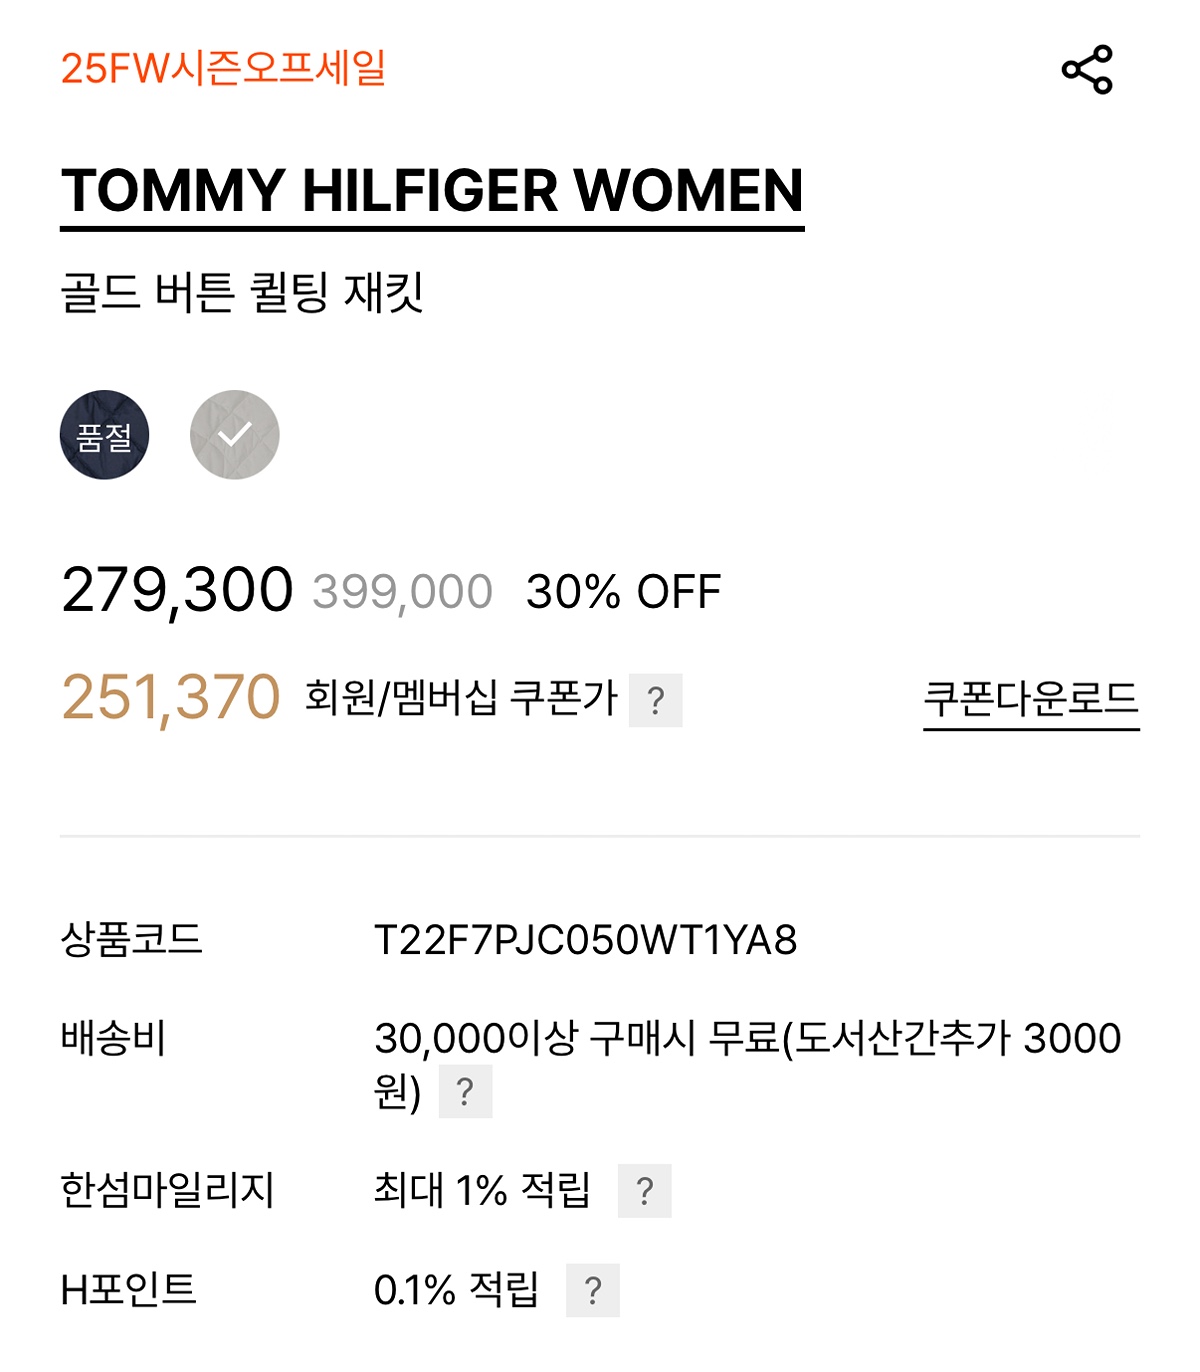This screenshot has height=1372, width=1200.
Task: Tap the 한섬마일리지 row label
Action: 167,1190
